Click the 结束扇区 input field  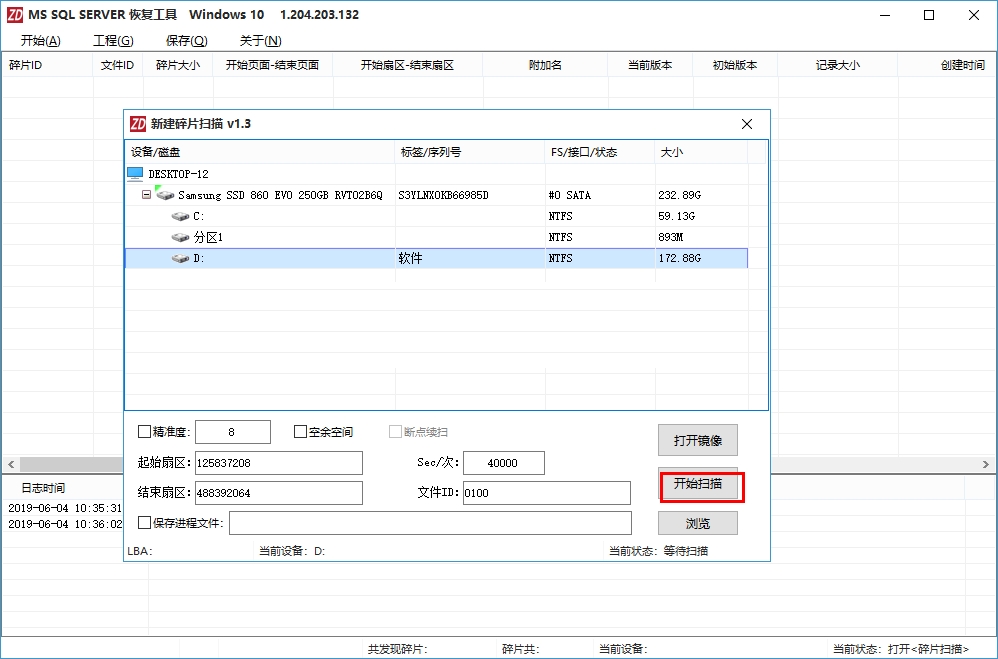pos(279,493)
